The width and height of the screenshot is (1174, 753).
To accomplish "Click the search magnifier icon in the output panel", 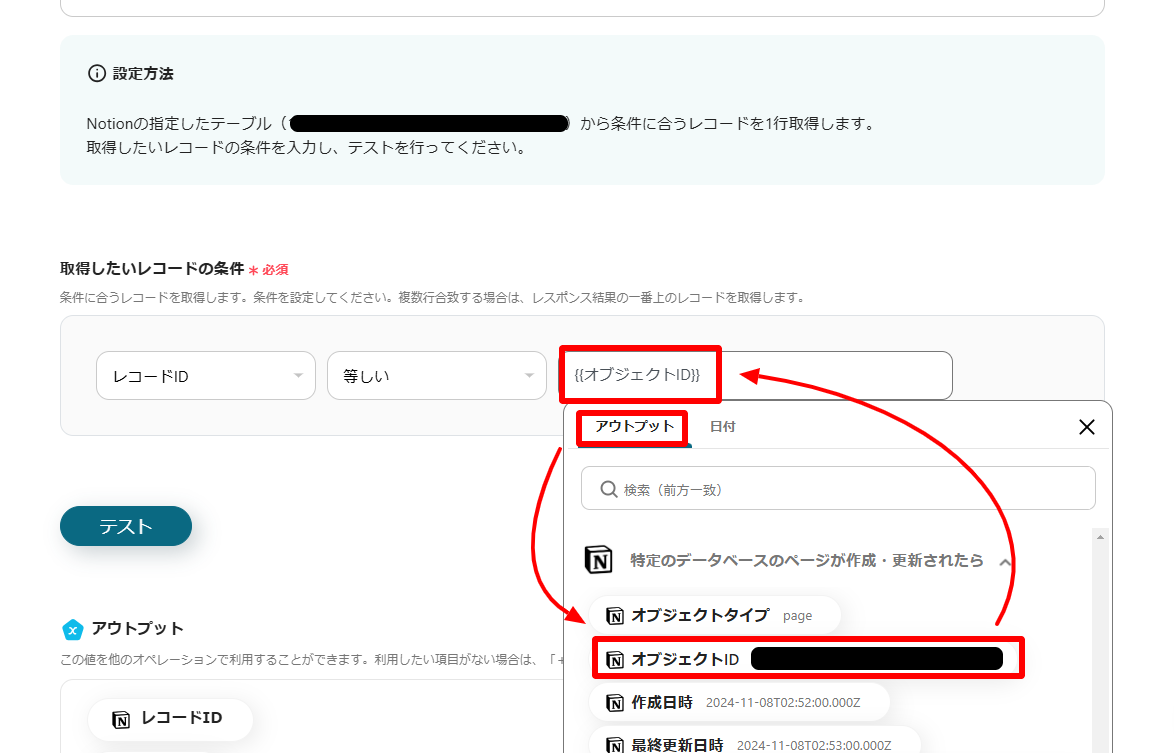I will click(x=607, y=488).
